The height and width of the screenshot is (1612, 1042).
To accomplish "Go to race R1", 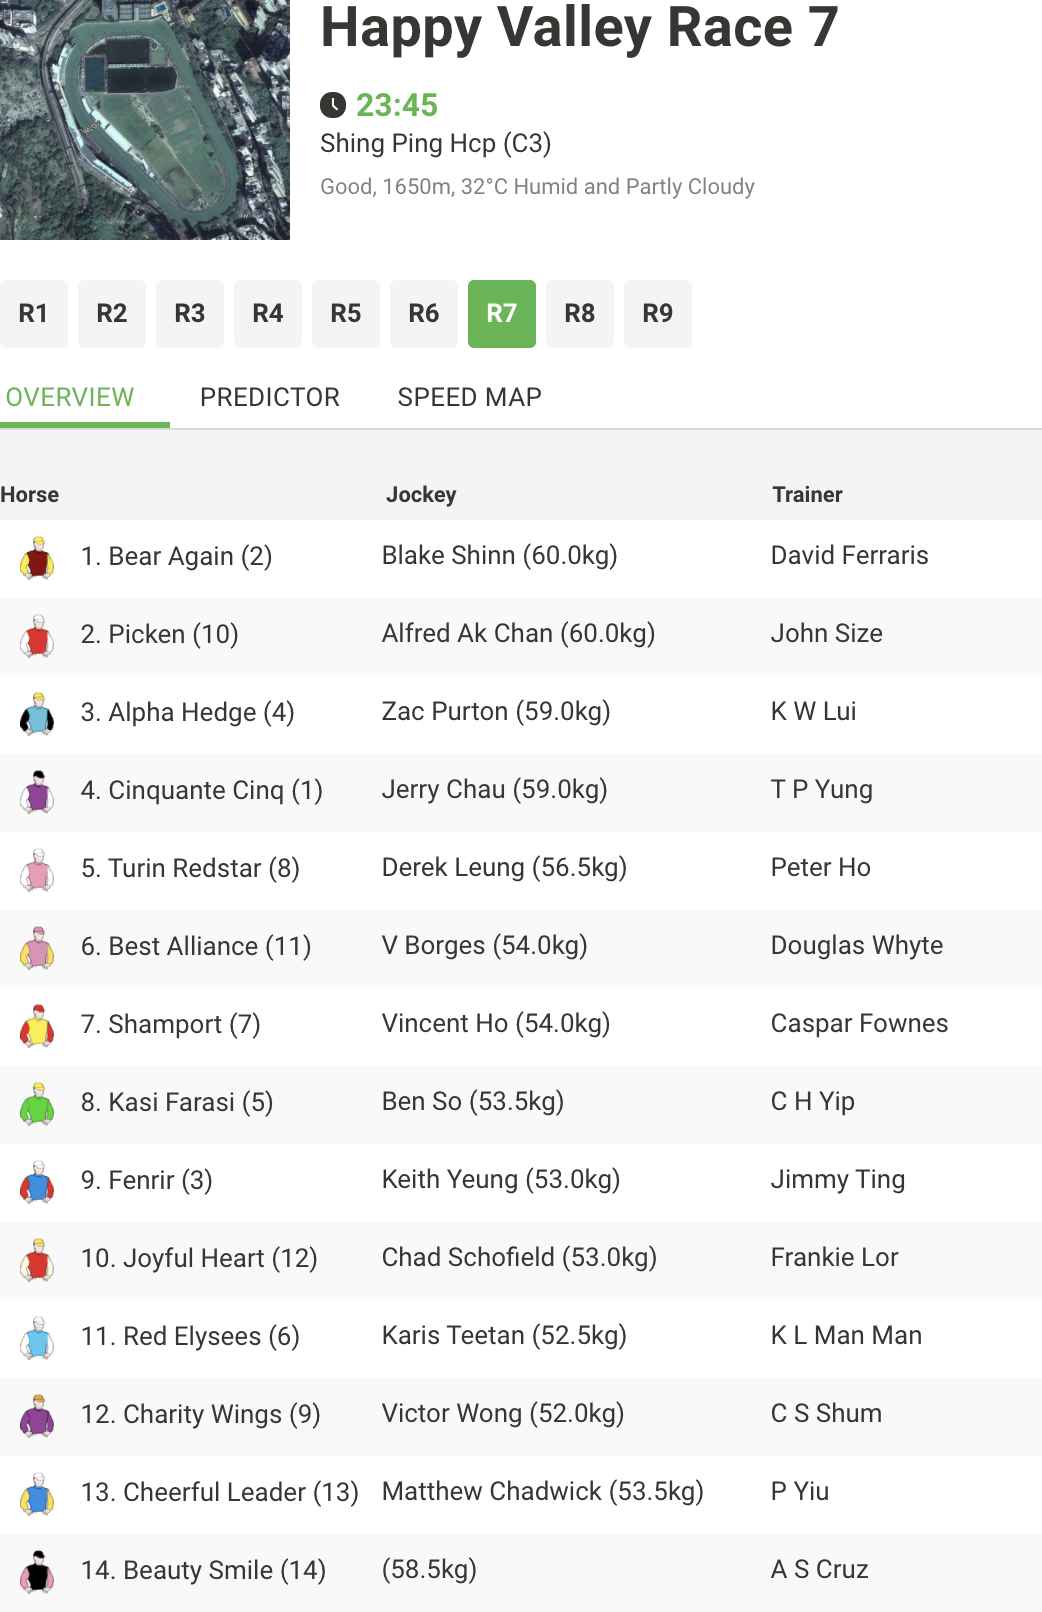I will [x=33, y=314].
